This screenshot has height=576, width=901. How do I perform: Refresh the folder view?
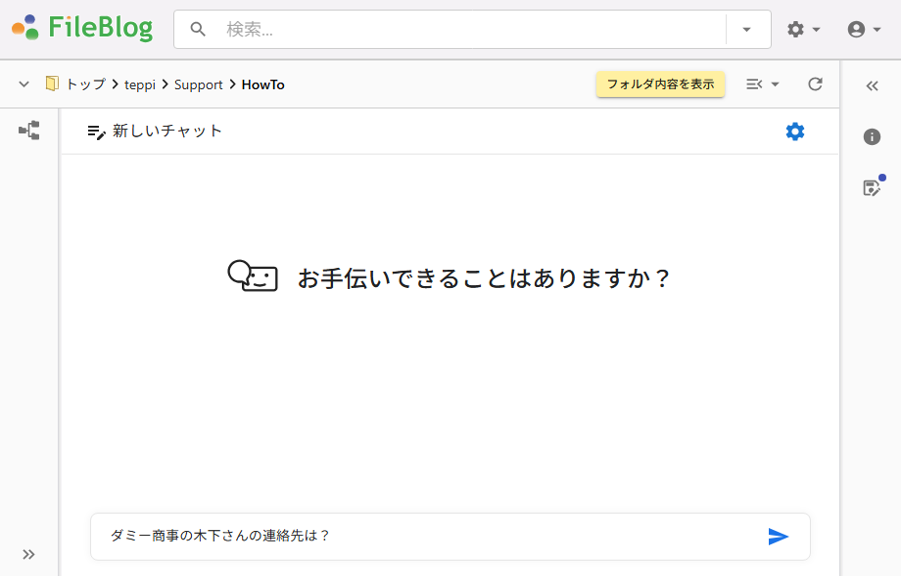[x=815, y=84]
